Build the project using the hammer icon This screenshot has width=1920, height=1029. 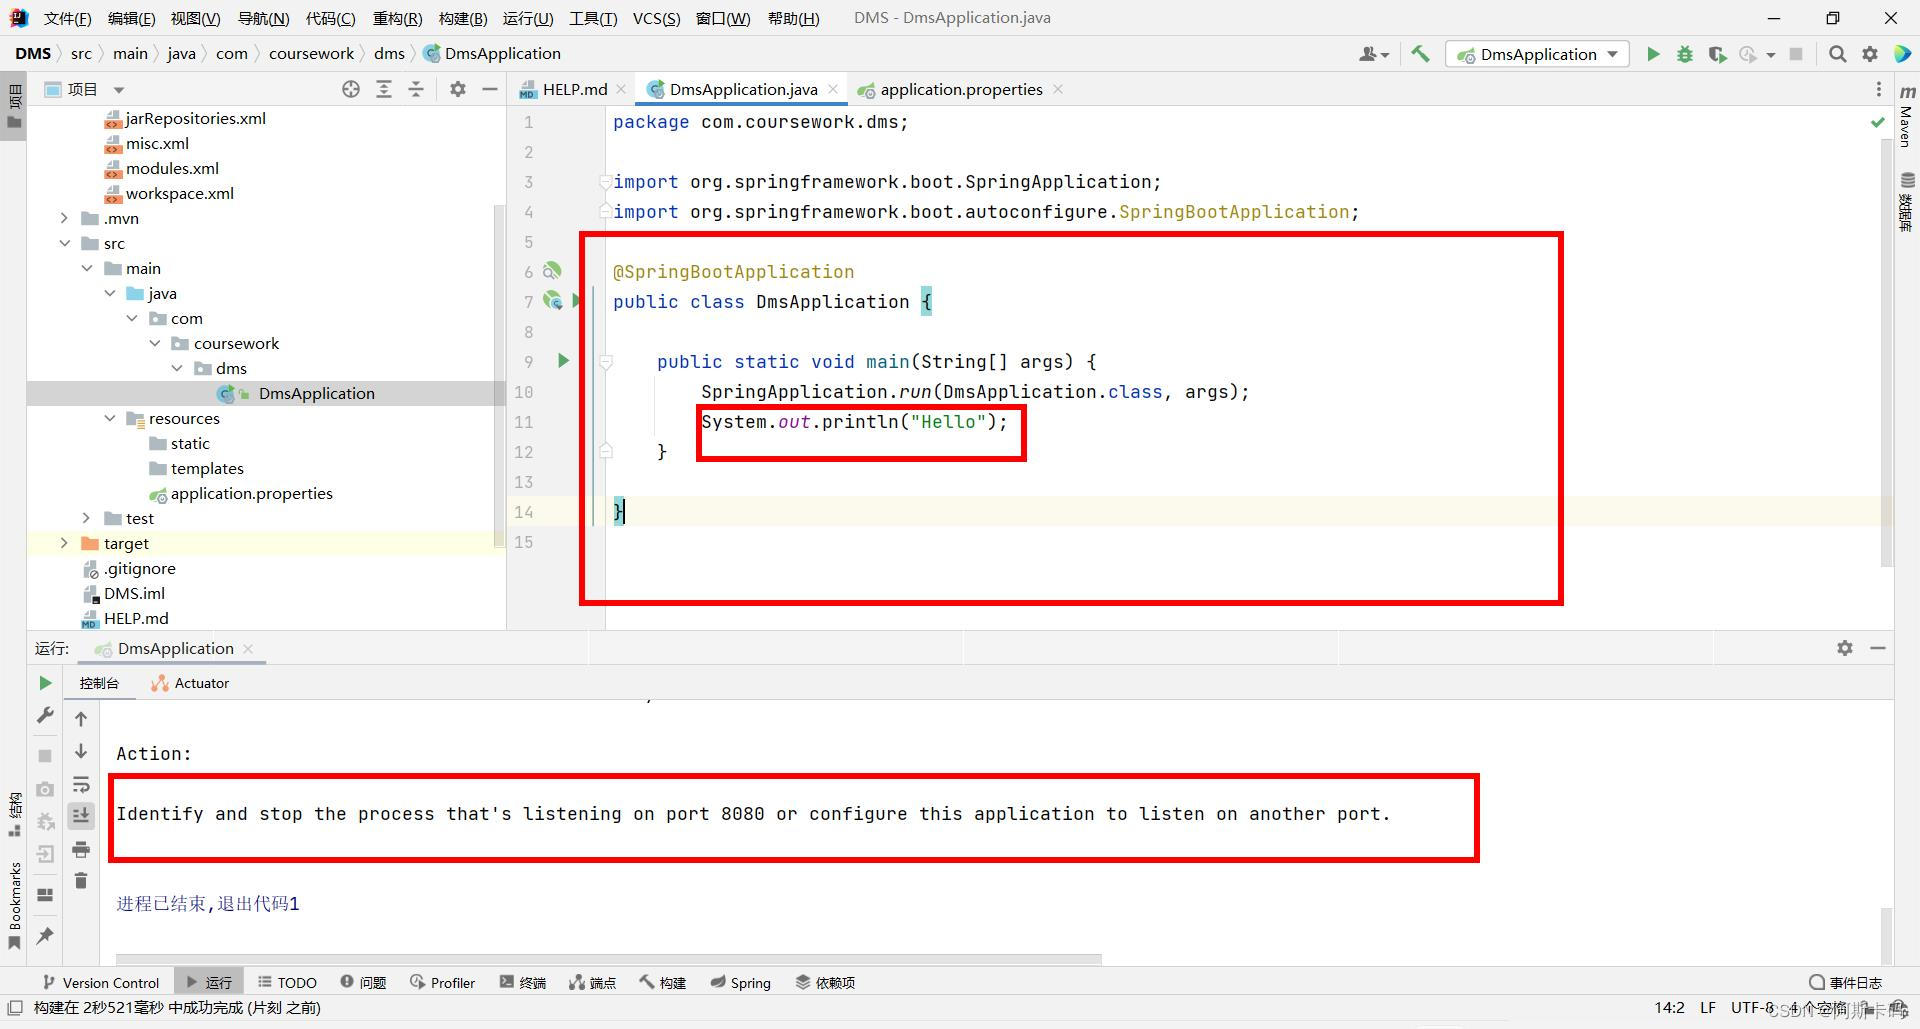pos(1421,54)
